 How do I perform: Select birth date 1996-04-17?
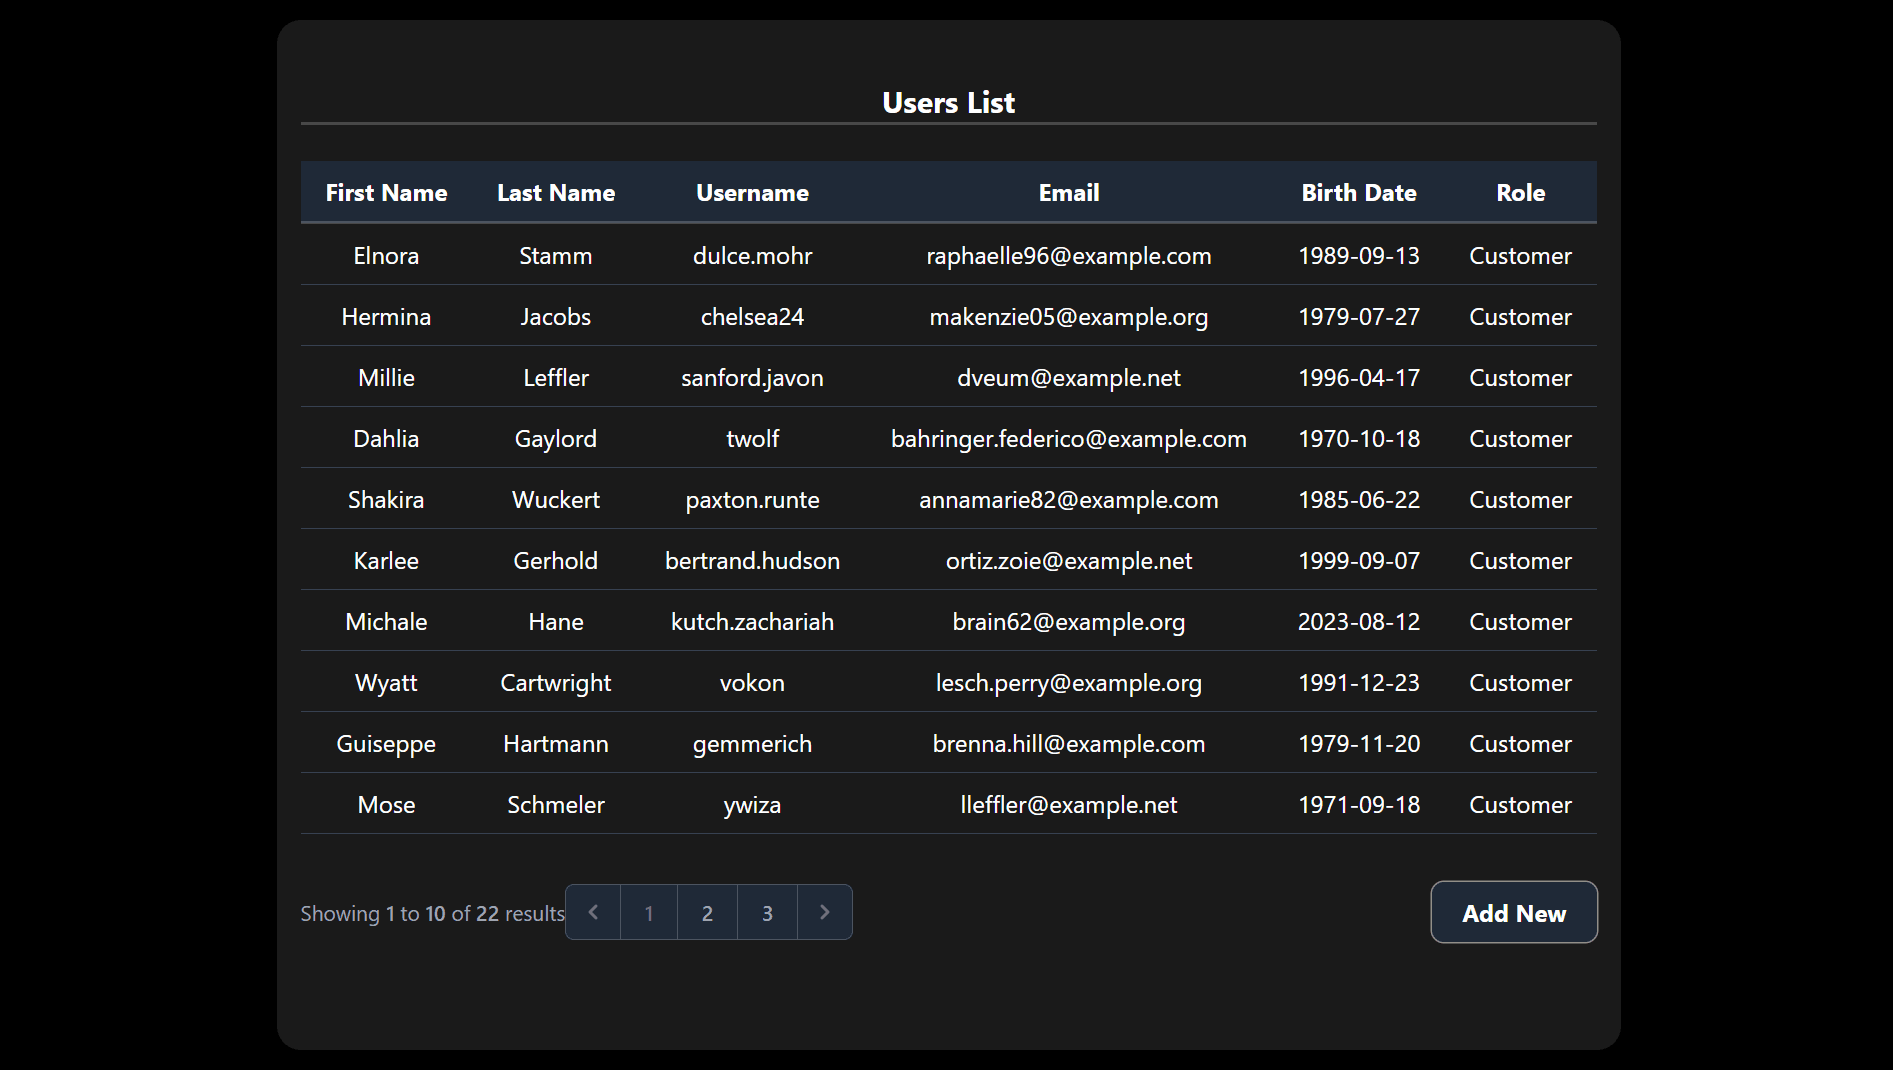(1359, 378)
